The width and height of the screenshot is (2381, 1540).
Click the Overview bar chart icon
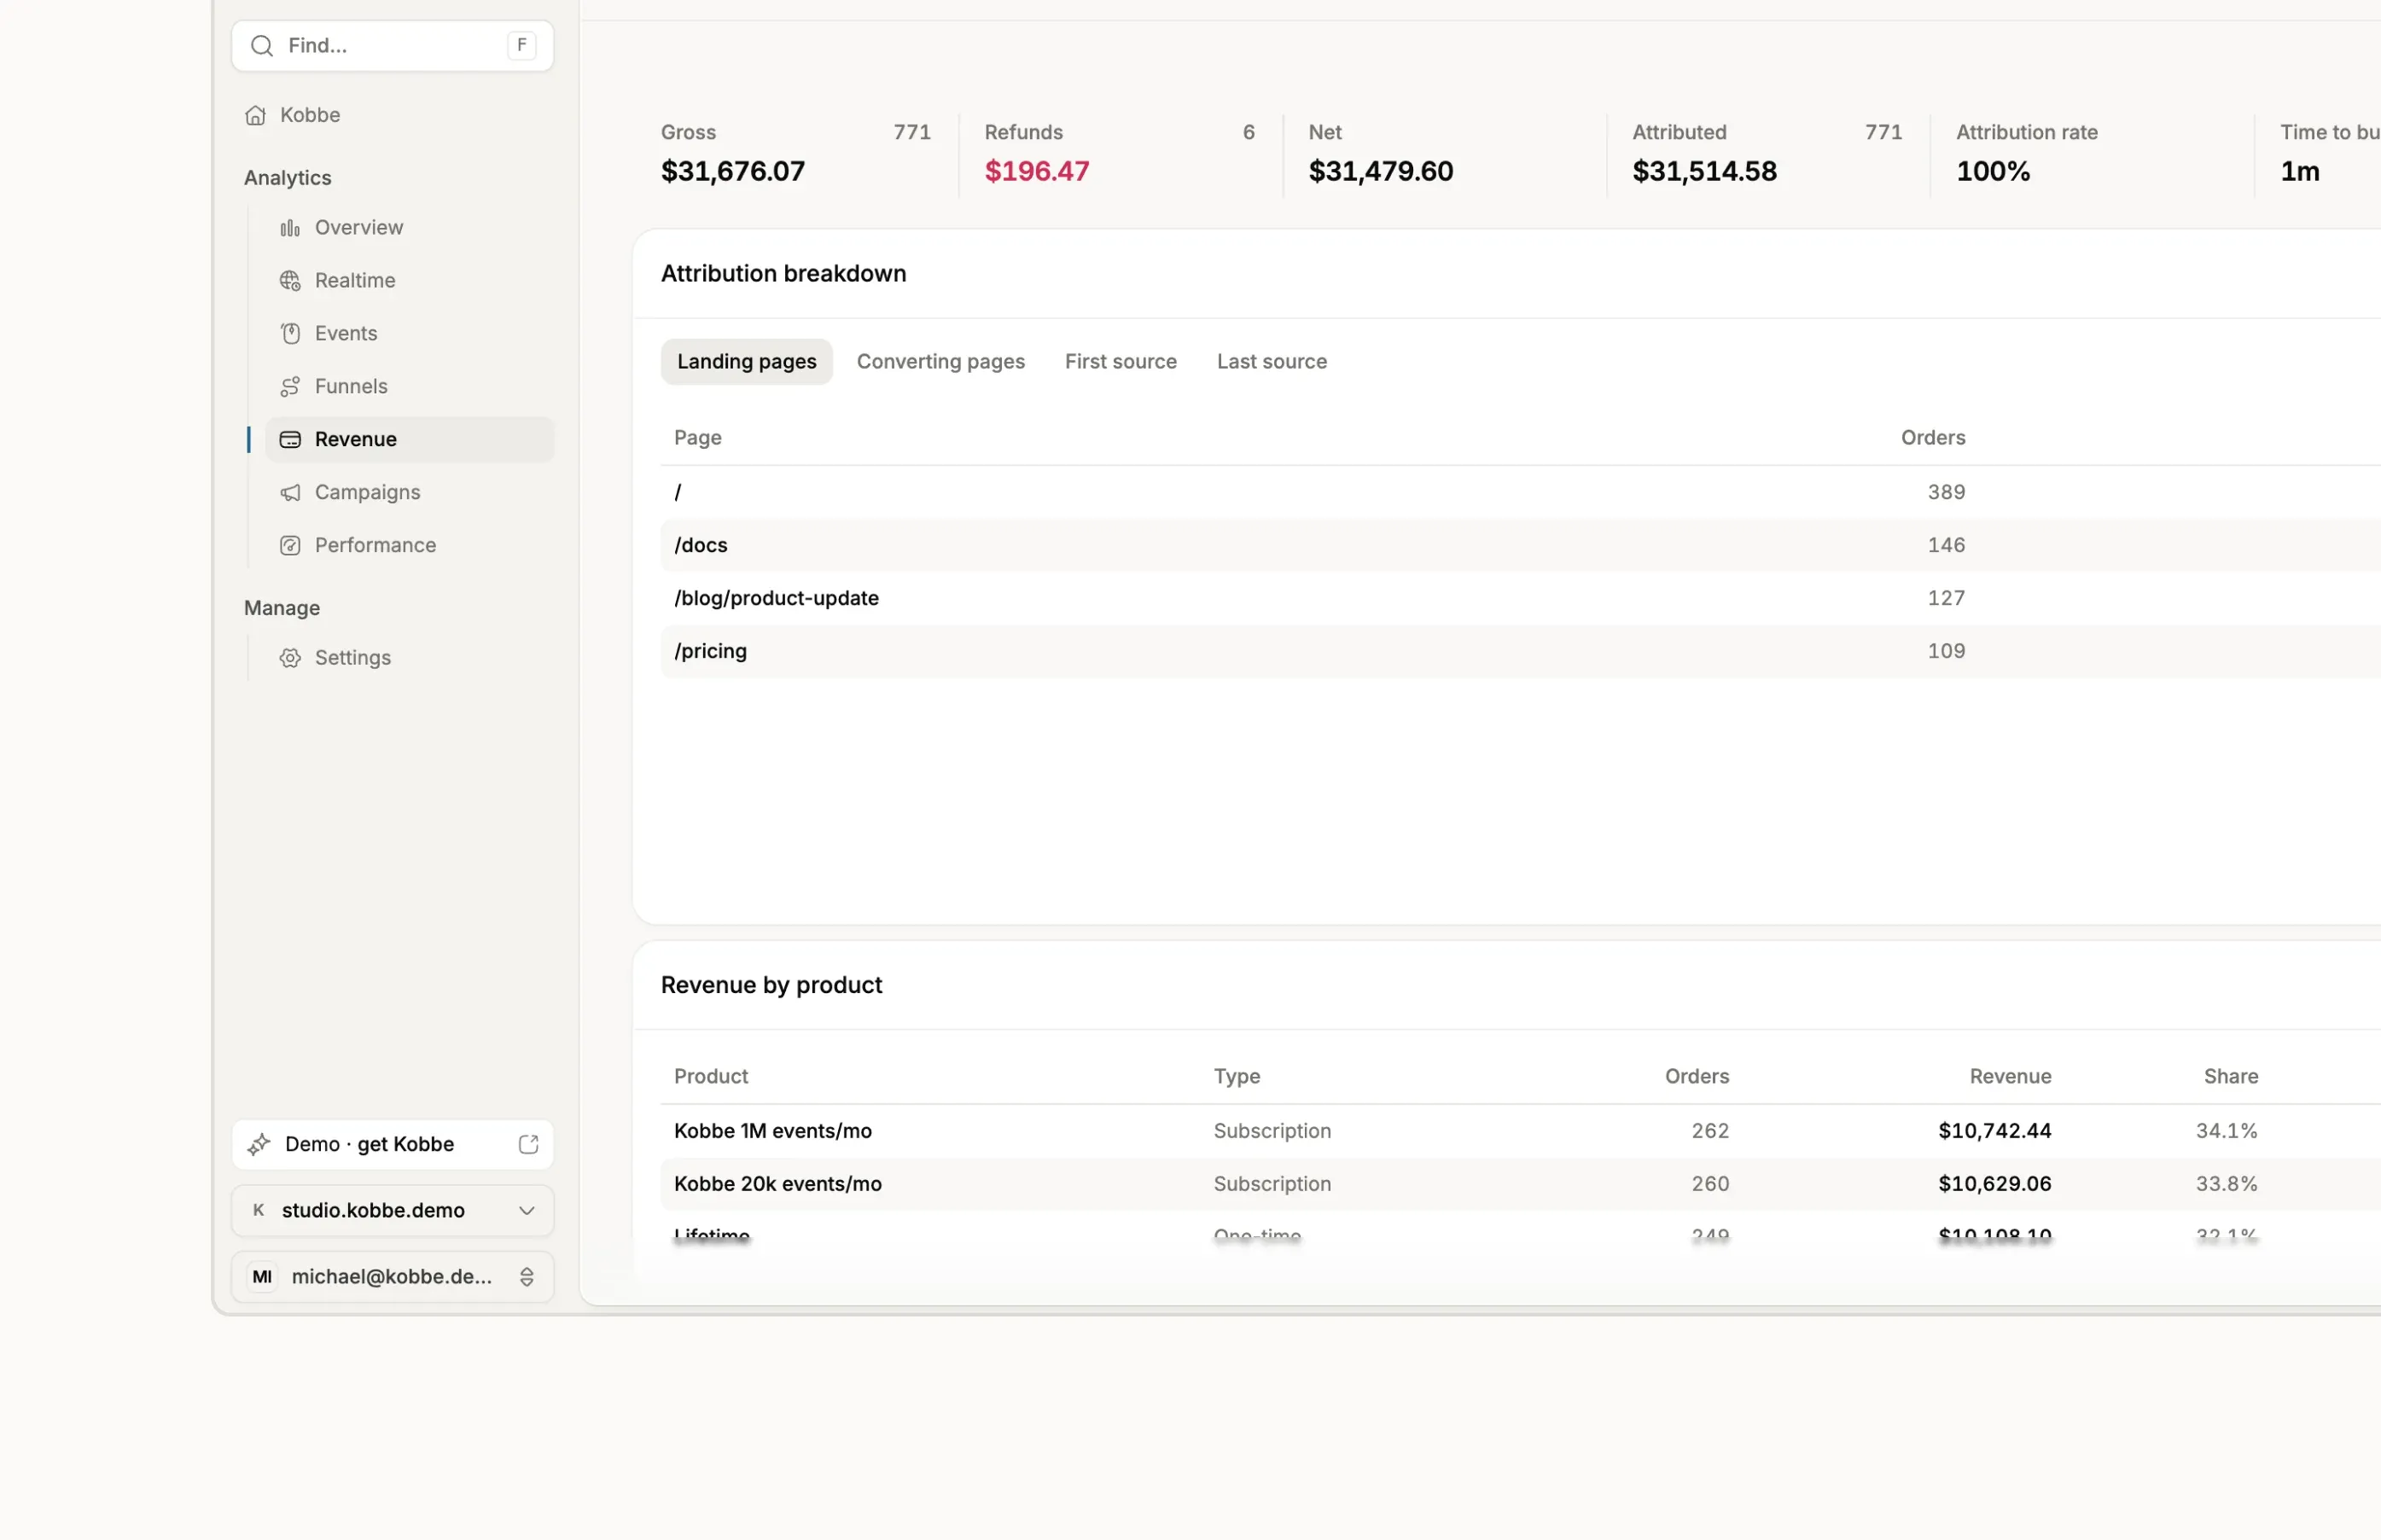click(290, 228)
